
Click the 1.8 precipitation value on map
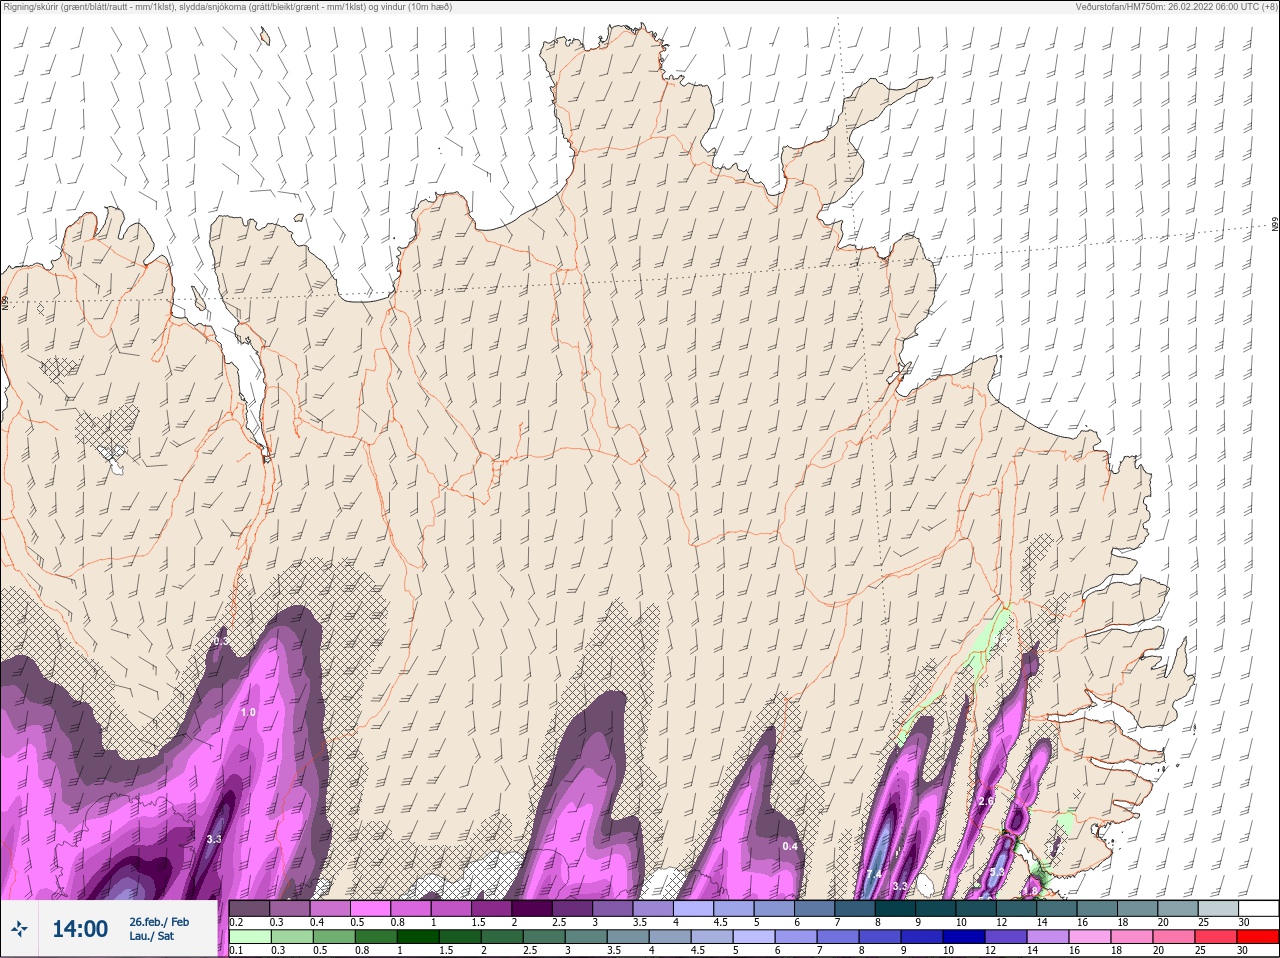pos(1031,890)
